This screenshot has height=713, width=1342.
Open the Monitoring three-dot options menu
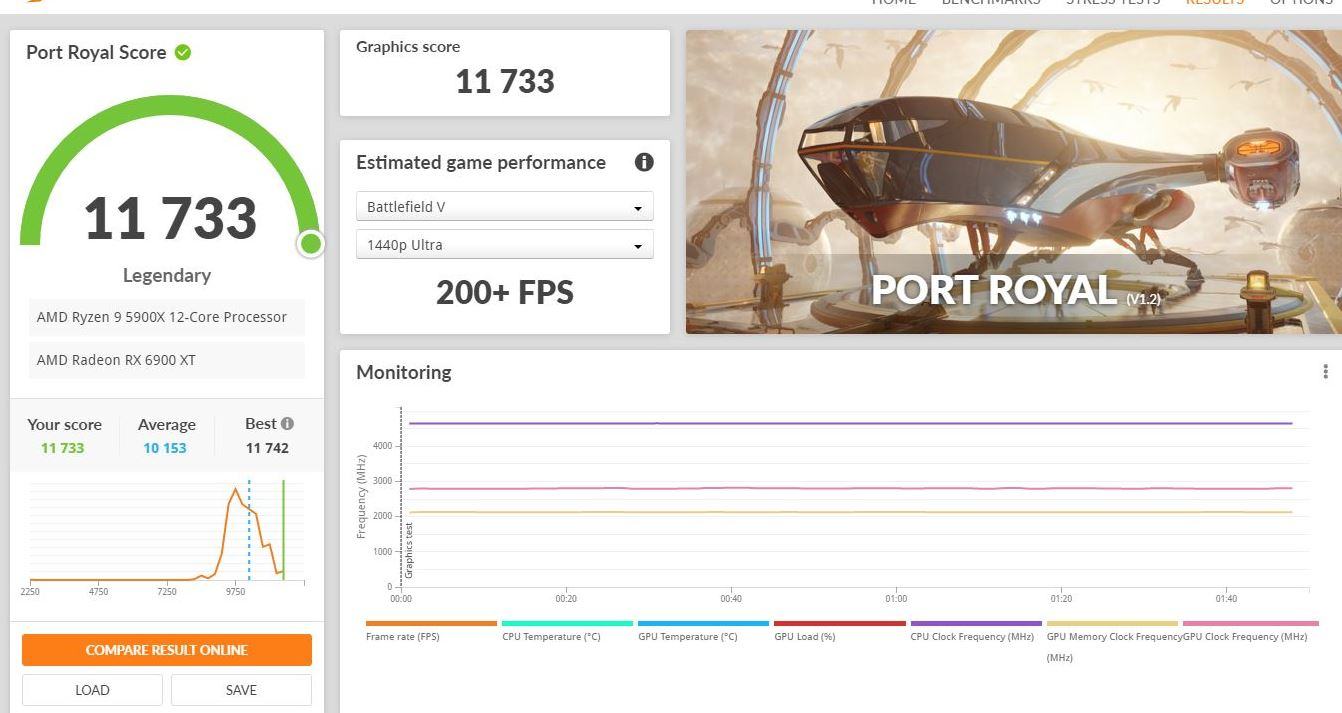tap(1325, 372)
